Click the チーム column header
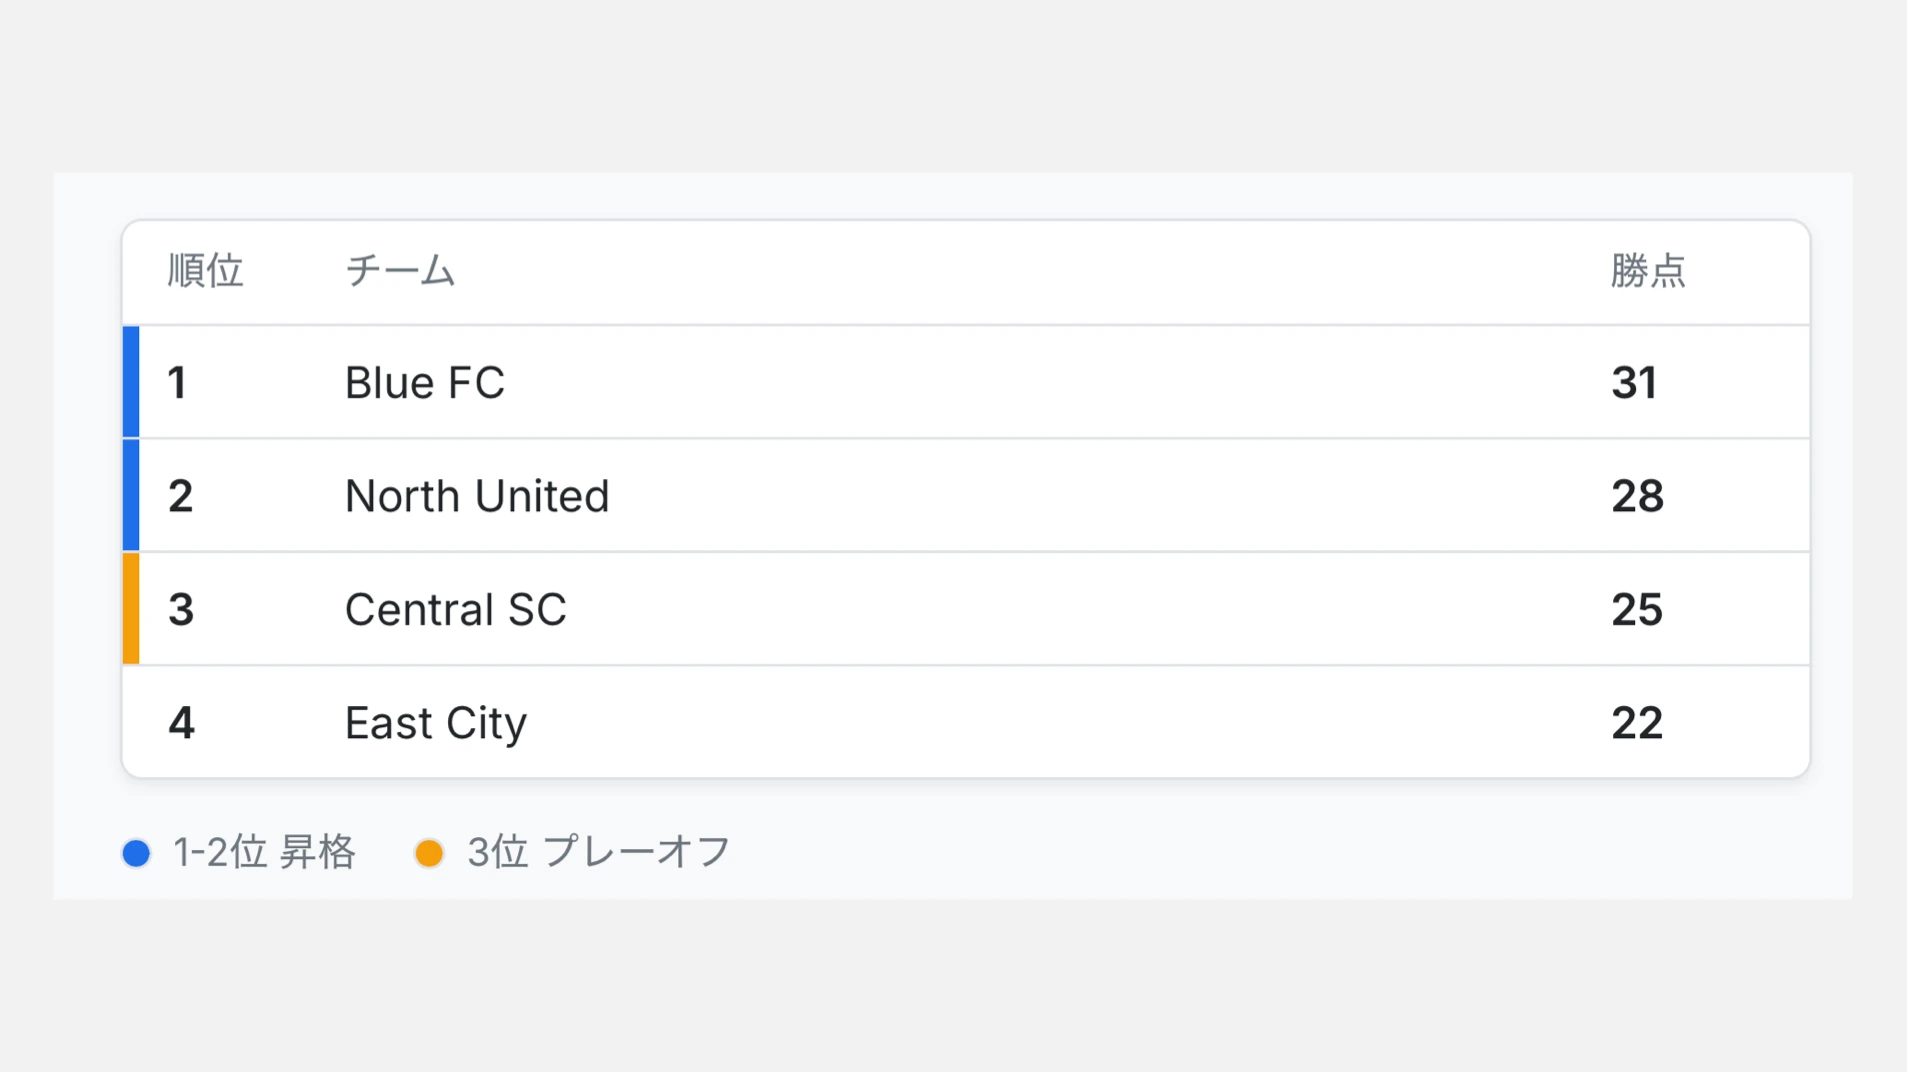Image resolution: width=1907 pixels, height=1072 pixels. [400, 271]
